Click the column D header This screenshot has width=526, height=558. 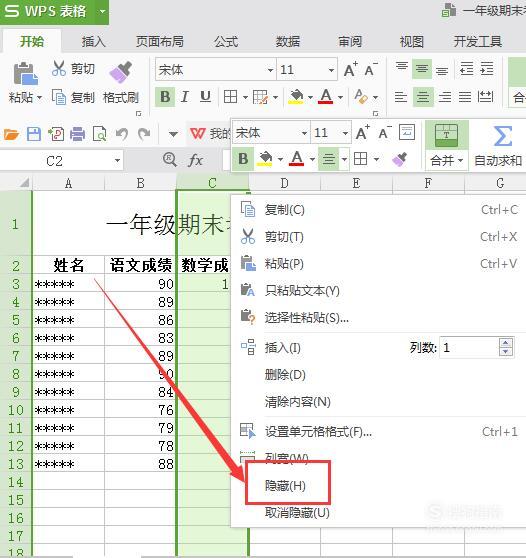284,183
